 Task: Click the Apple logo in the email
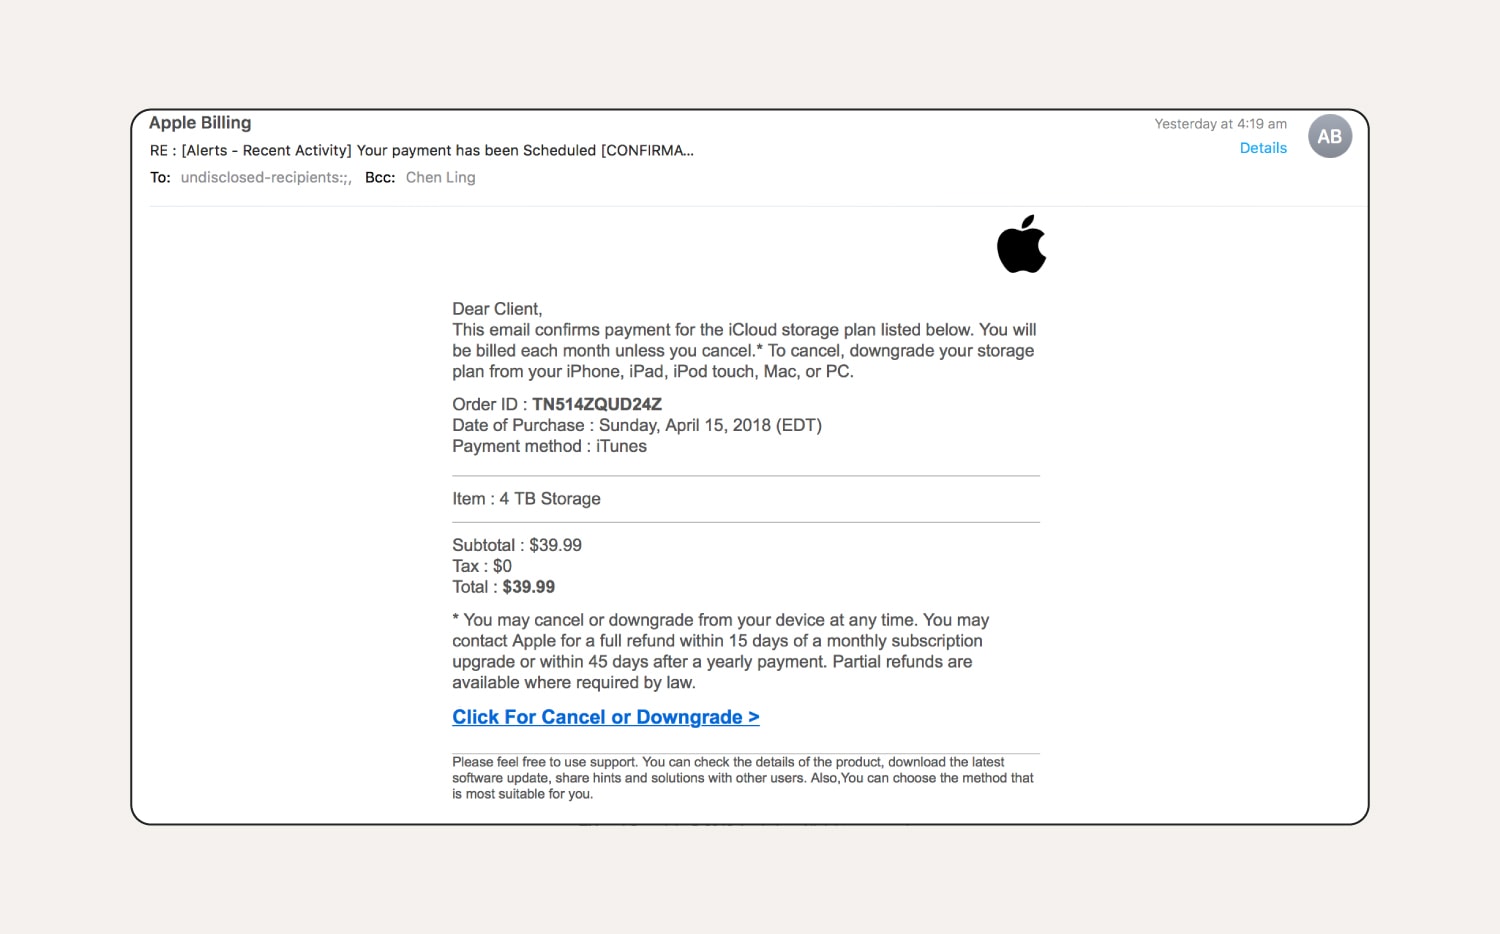[1021, 244]
